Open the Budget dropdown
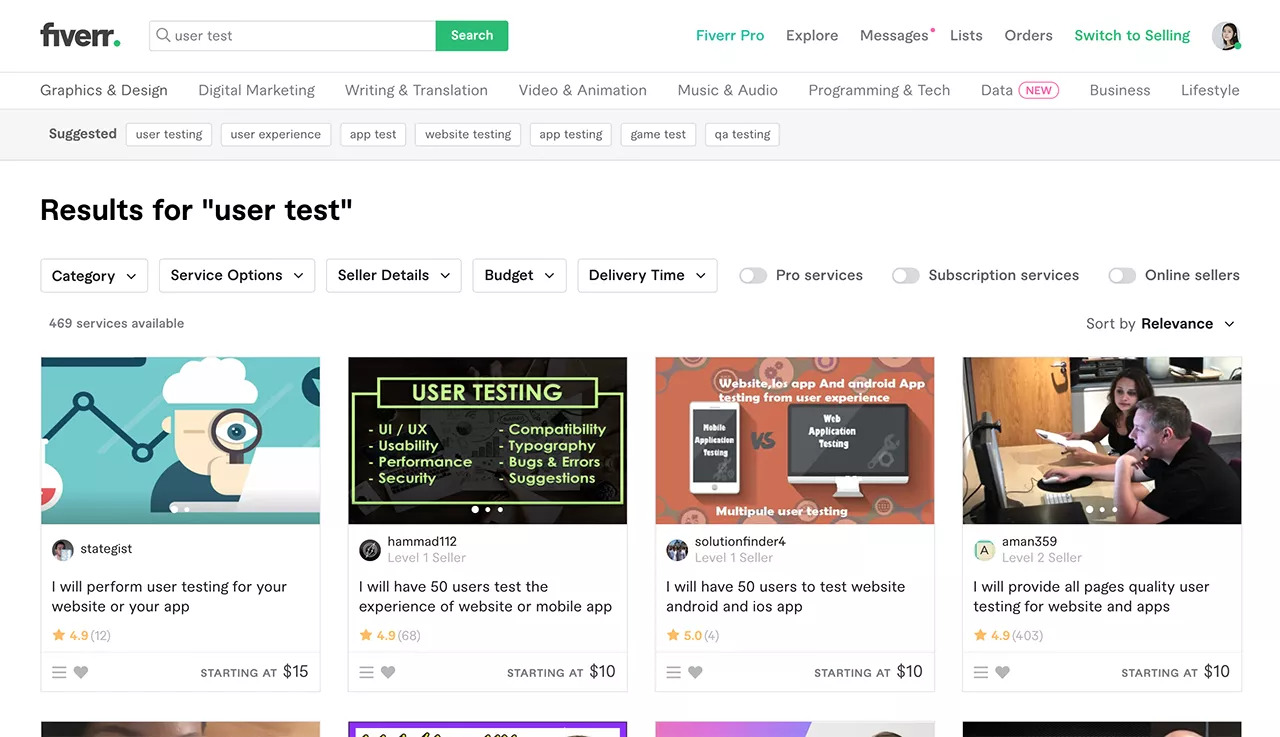1280x737 pixels. pyautogui.click(x=519, y=275)
